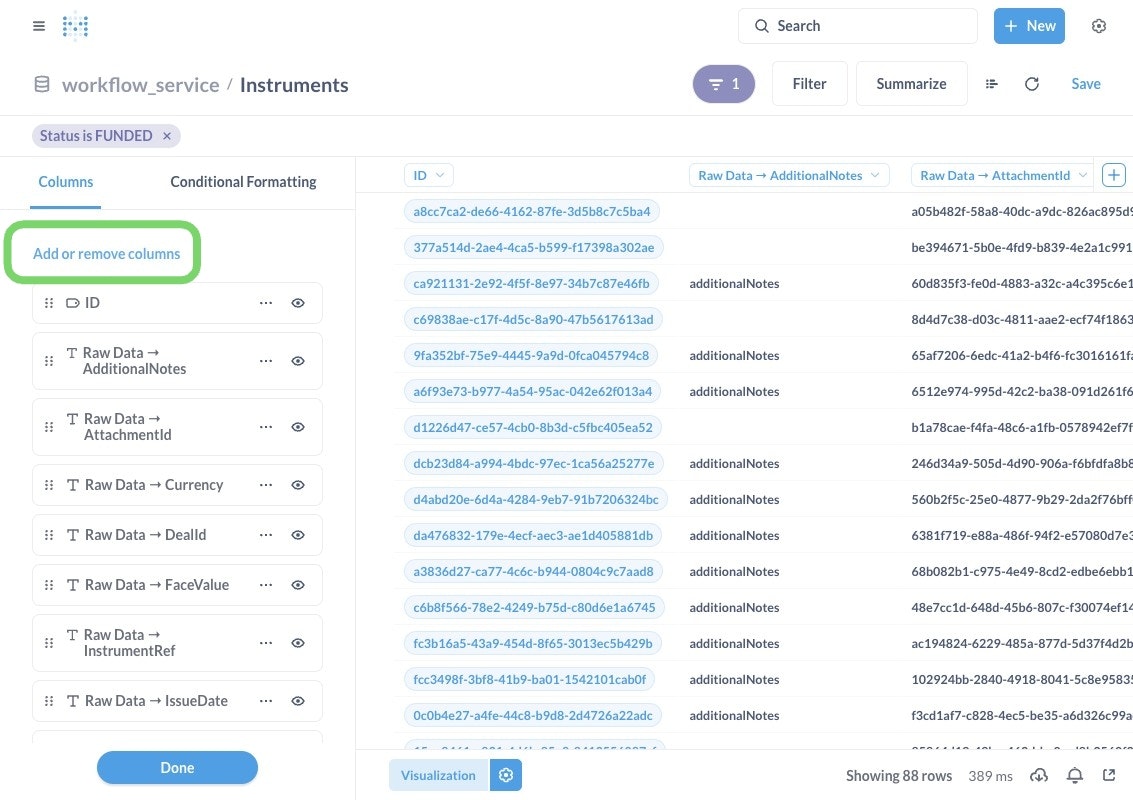The width and height of the screenshot is (1133, 800).
Task: Hide the Raw Data → FaceValue column
Action: coord(298,585)
